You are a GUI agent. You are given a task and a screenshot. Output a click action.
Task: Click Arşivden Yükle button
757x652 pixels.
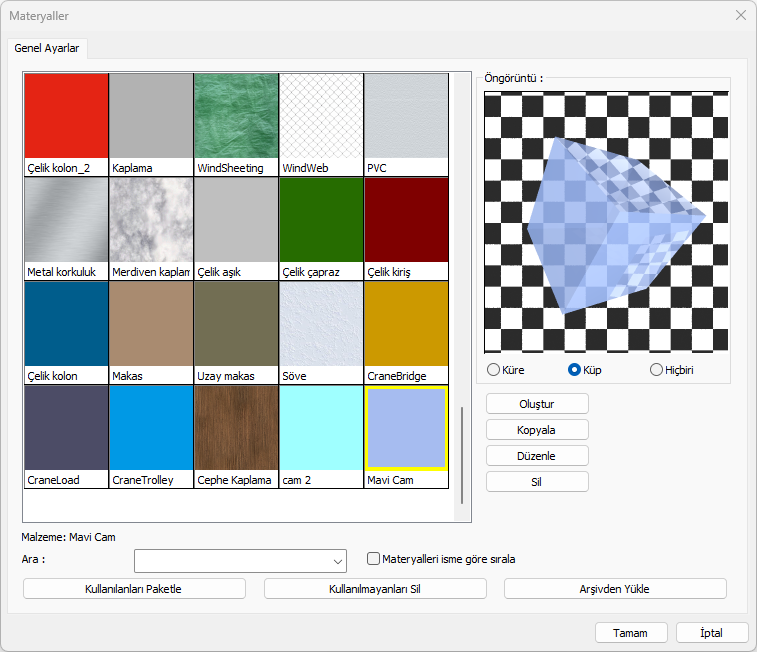point(615,589)
